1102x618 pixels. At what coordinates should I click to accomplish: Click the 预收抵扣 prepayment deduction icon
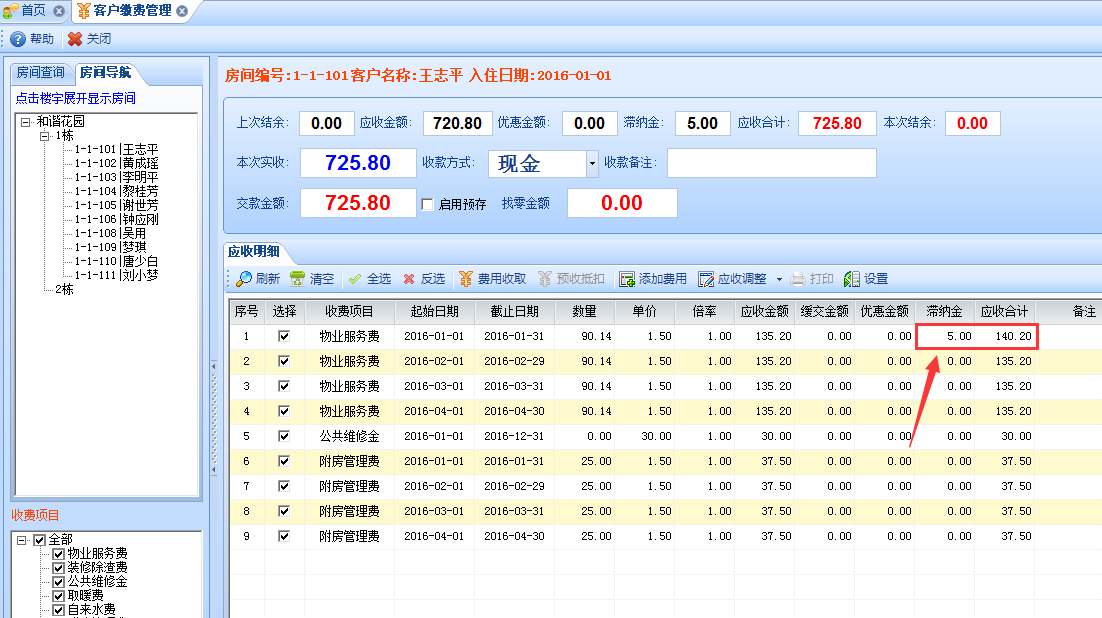click(x=545, y=279)
